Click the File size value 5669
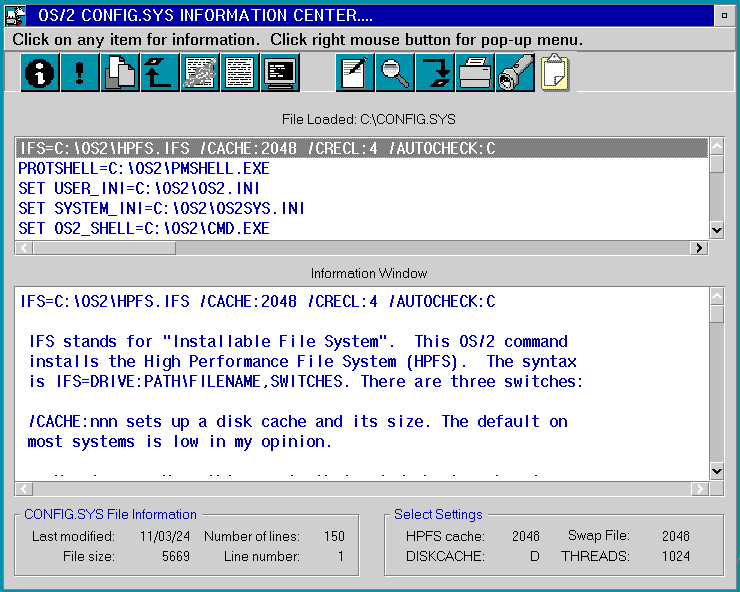 176,556
